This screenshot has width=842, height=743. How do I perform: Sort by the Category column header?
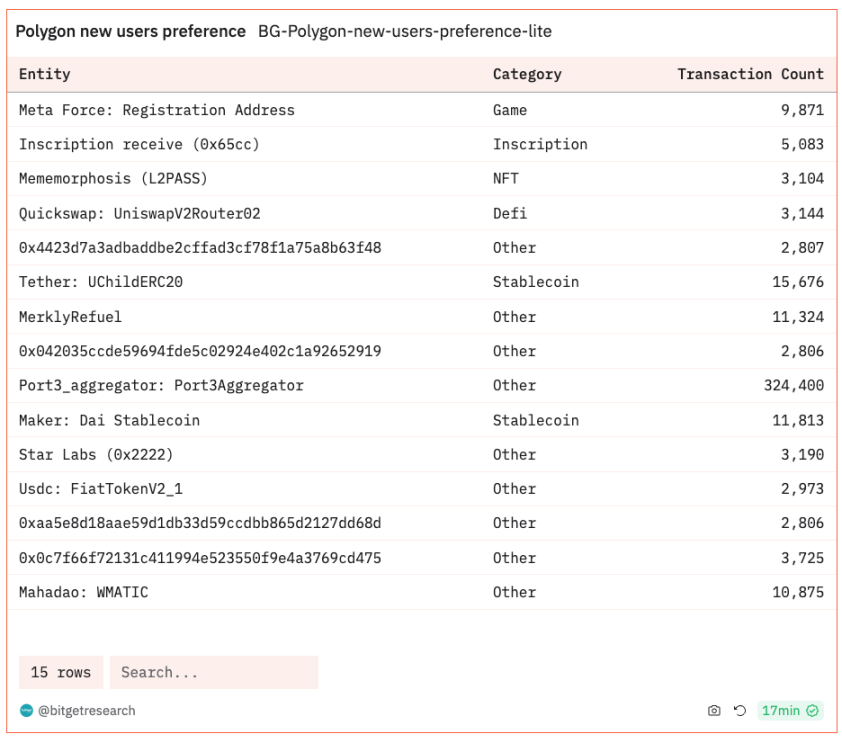click(527, 74)
